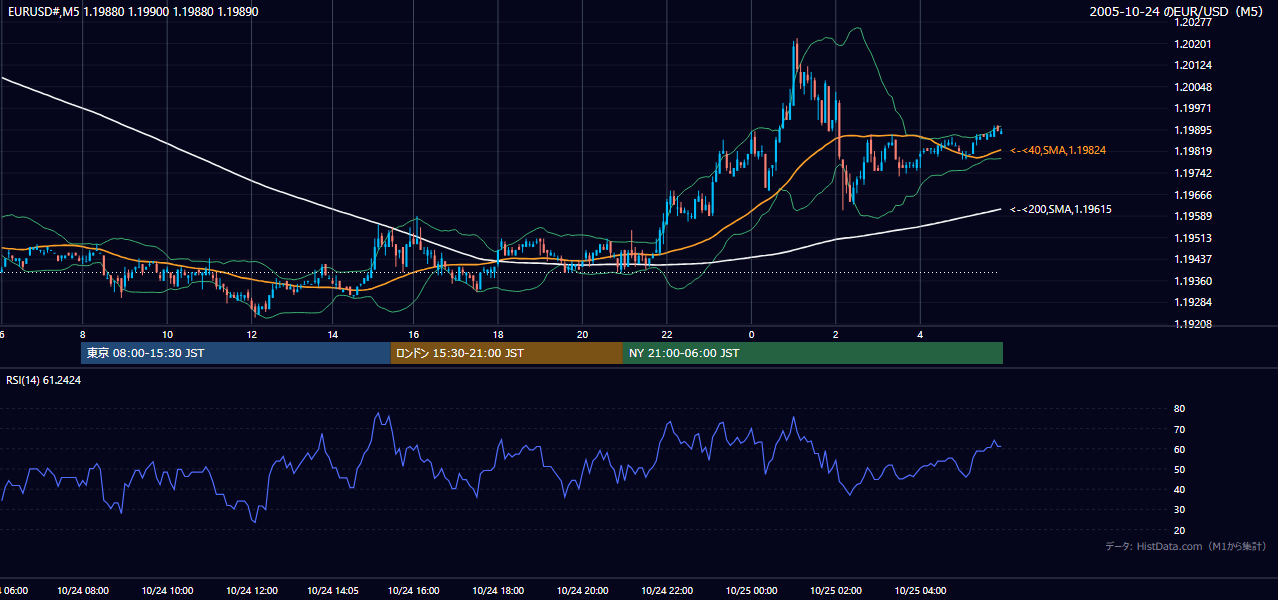Select the London 15:30-21:00 JST session bar
This screenshot has width=1278, height=600.
pyautogui.click(x=507, y=353)
